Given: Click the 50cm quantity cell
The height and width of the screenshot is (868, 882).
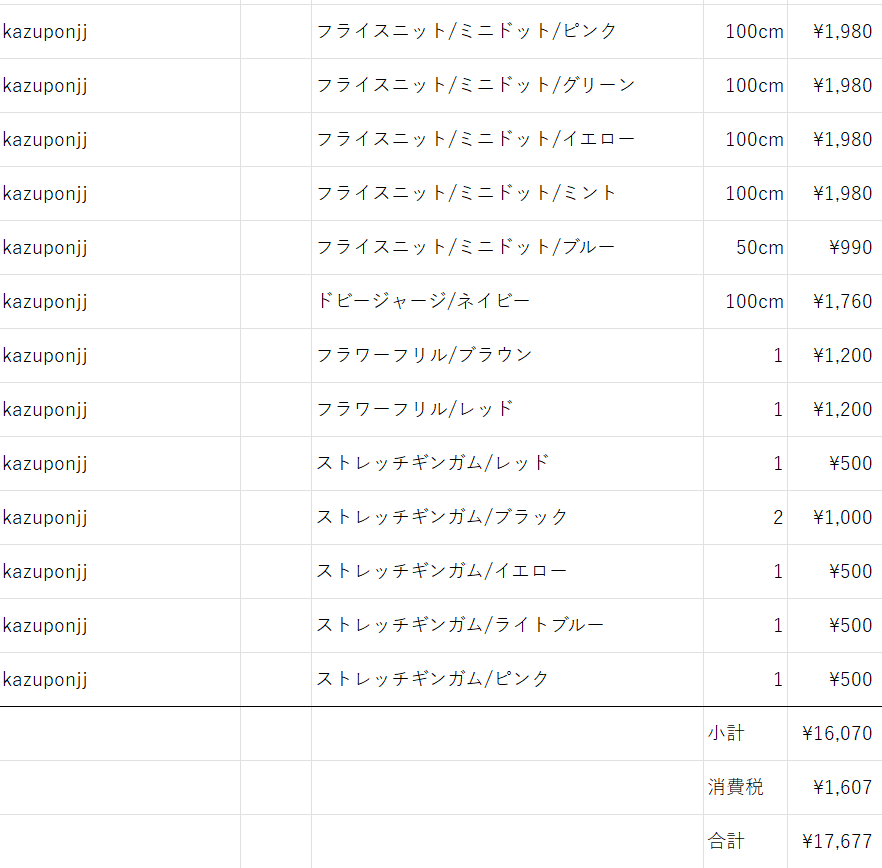Looking at the screenshot, I should (x=745, y=248).
